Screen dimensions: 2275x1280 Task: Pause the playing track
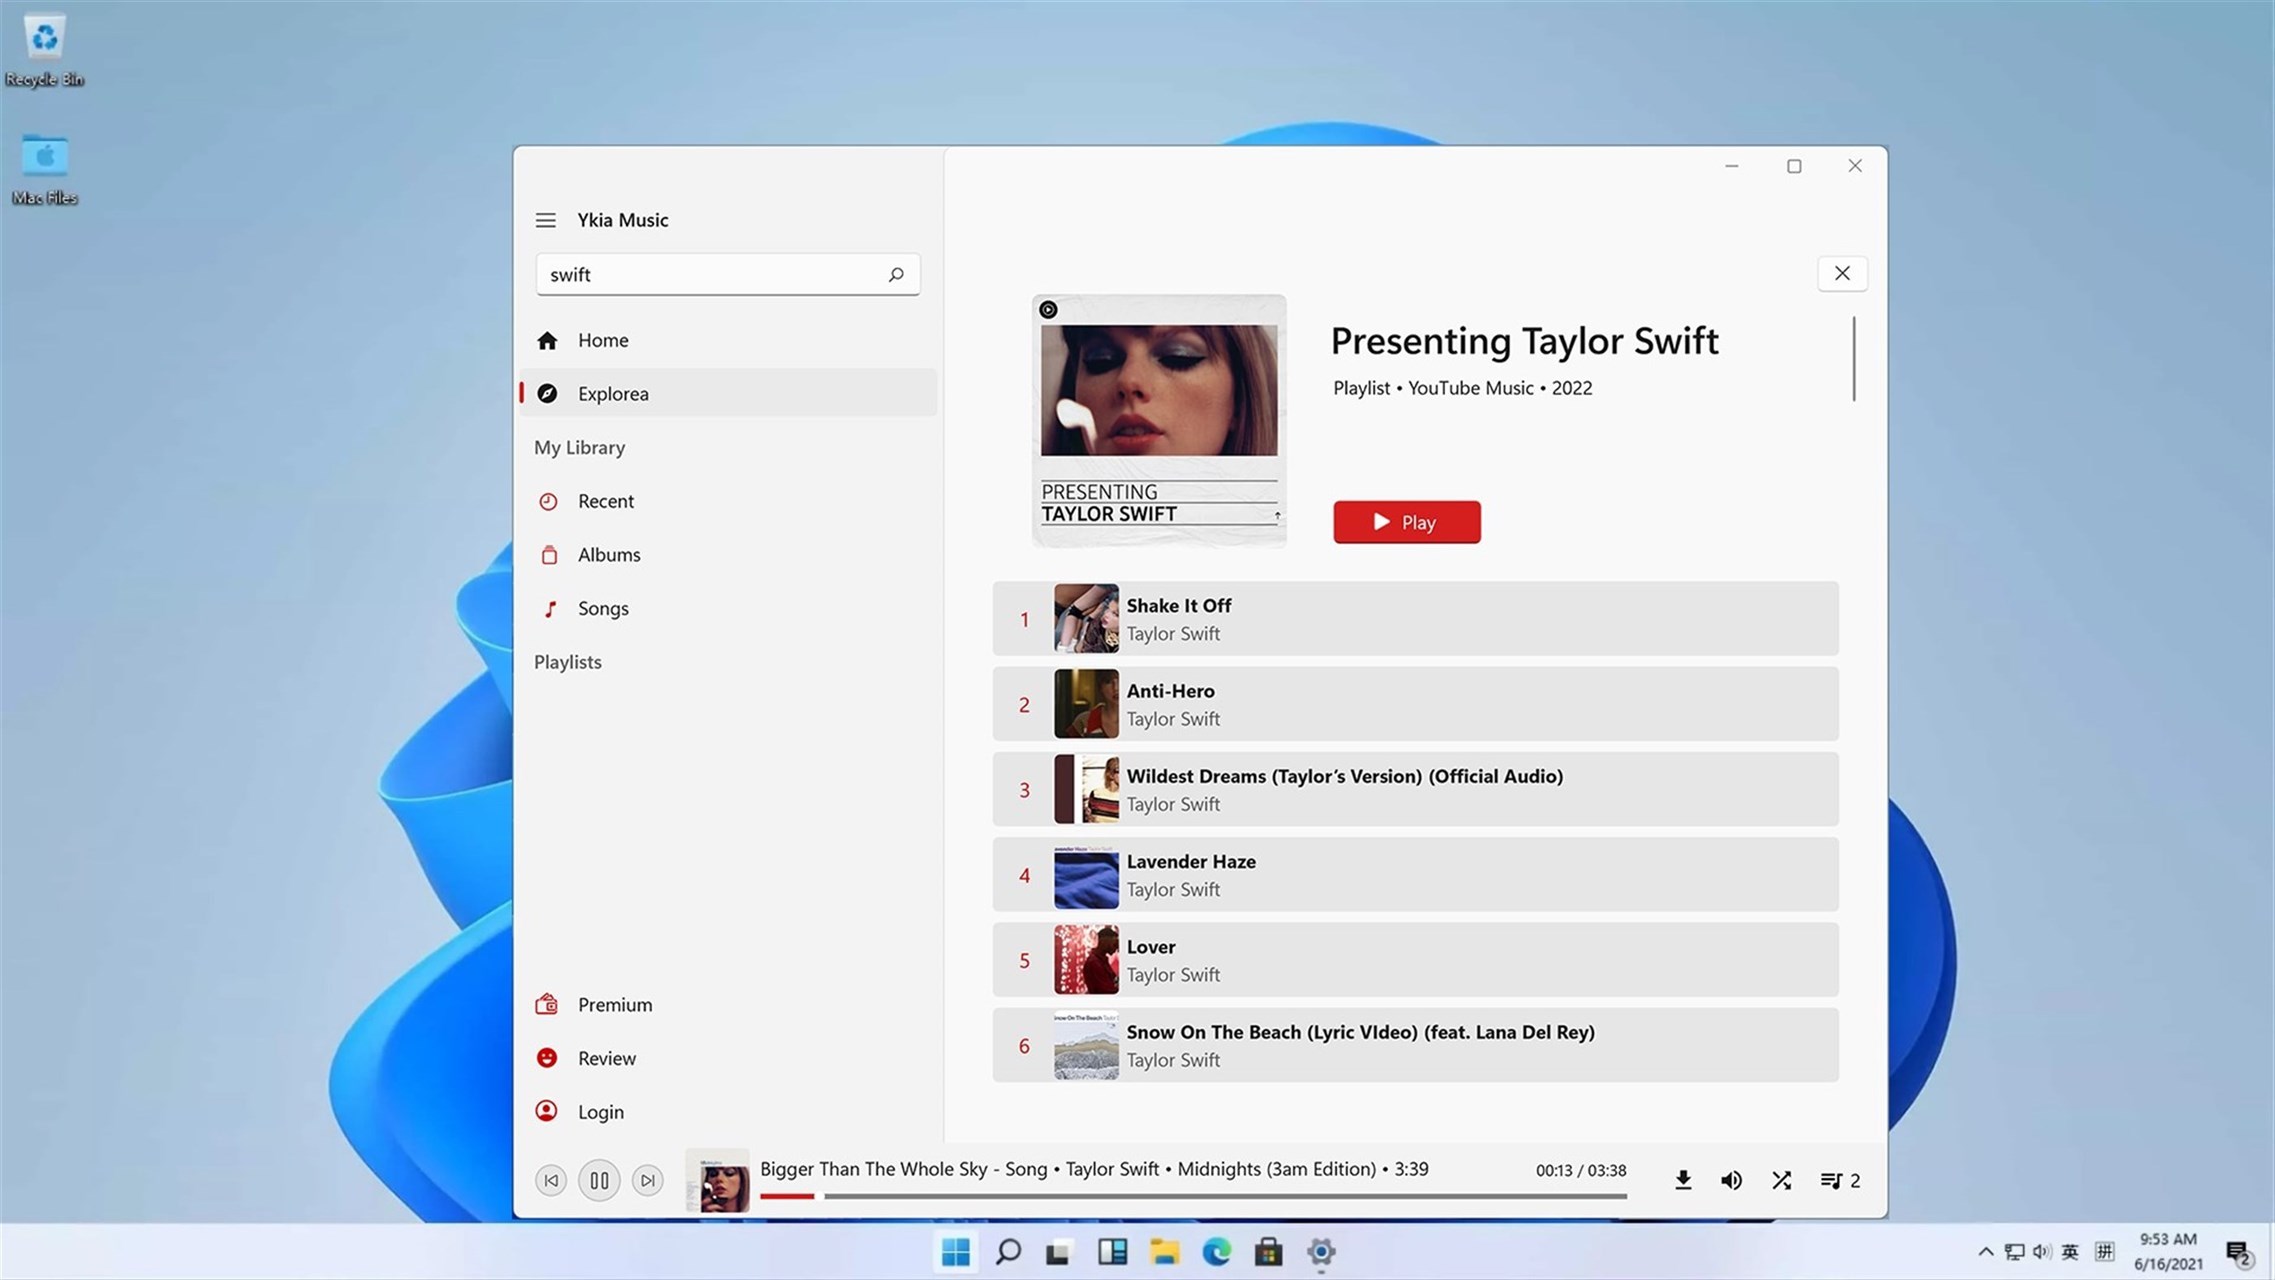pyautogui.click(x=599, y=1180)
